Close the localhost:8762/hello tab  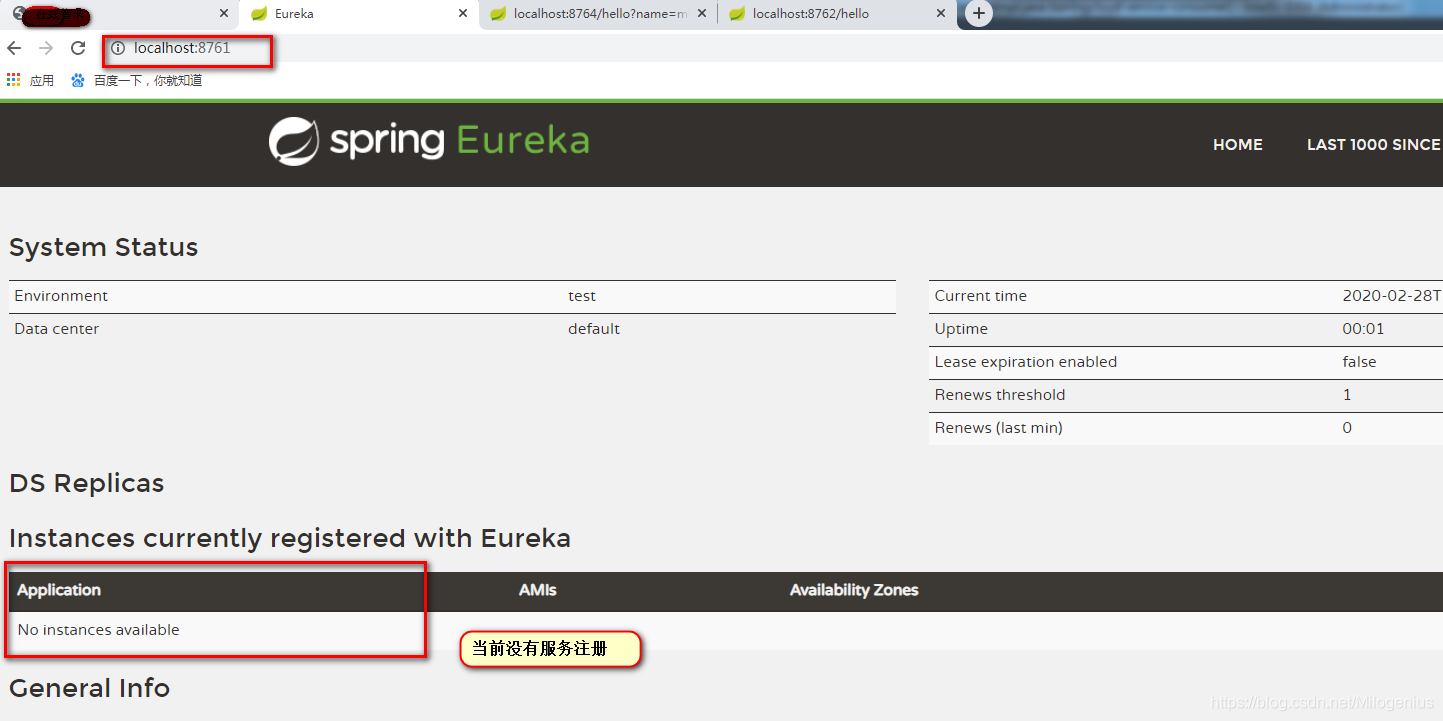pos(940,14)
